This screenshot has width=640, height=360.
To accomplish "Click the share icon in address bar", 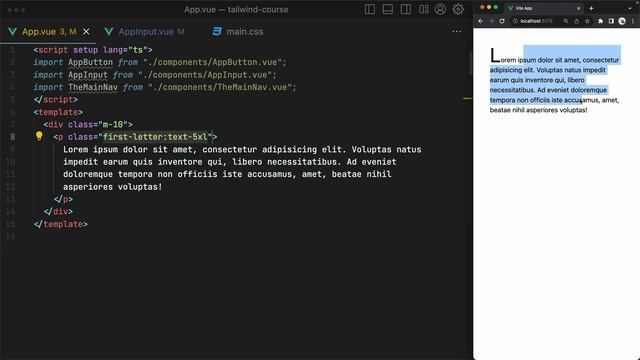I will click(577, 21).
